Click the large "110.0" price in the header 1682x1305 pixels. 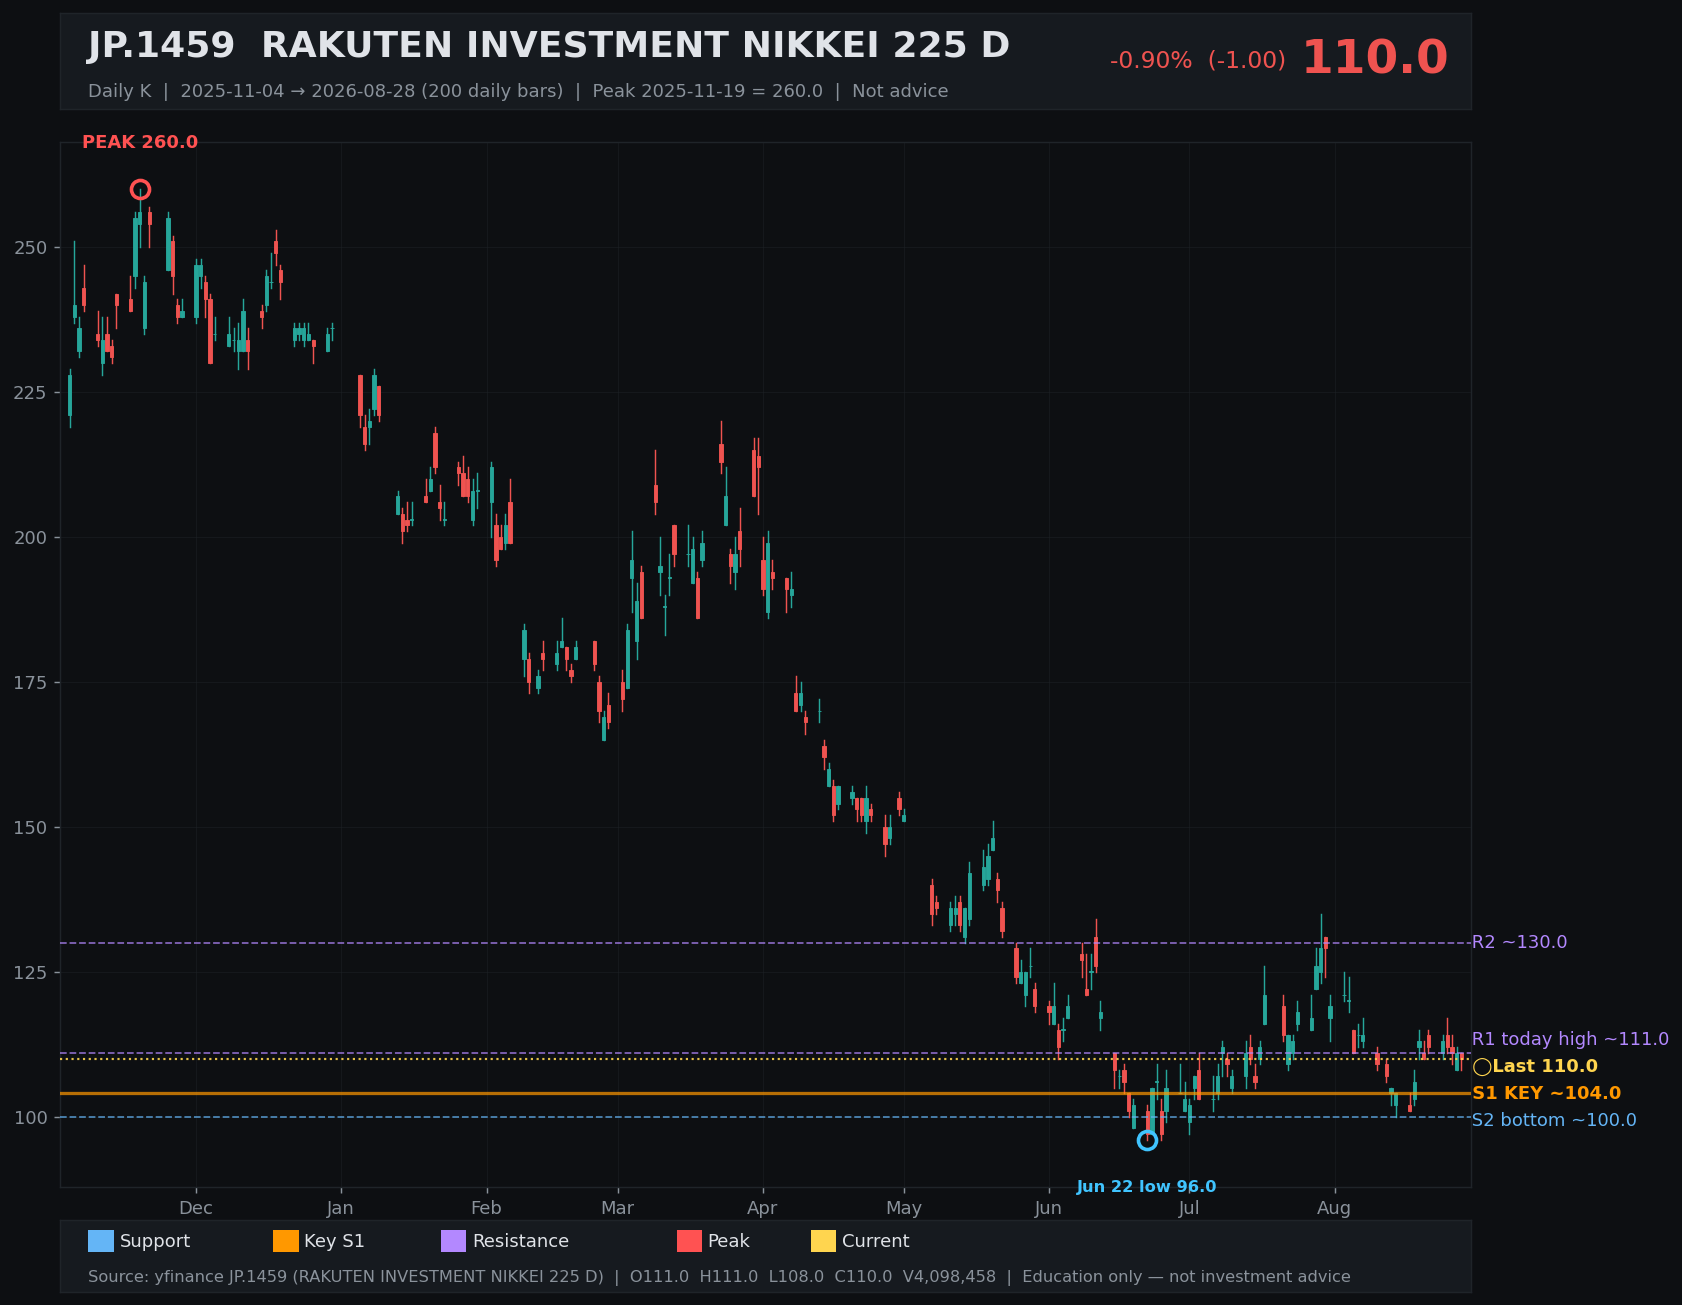[1375, 58]
